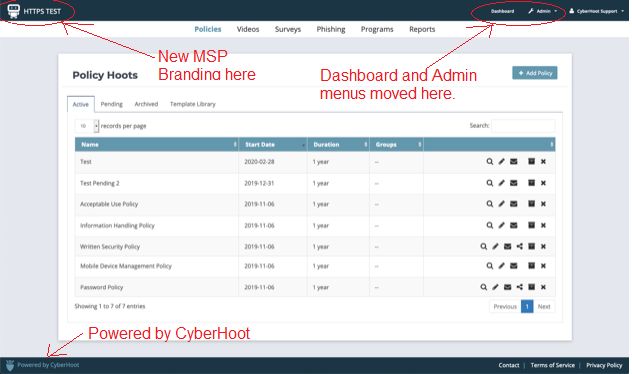
Task: Focus the Search input field
Action: click(x=523, y=126)
